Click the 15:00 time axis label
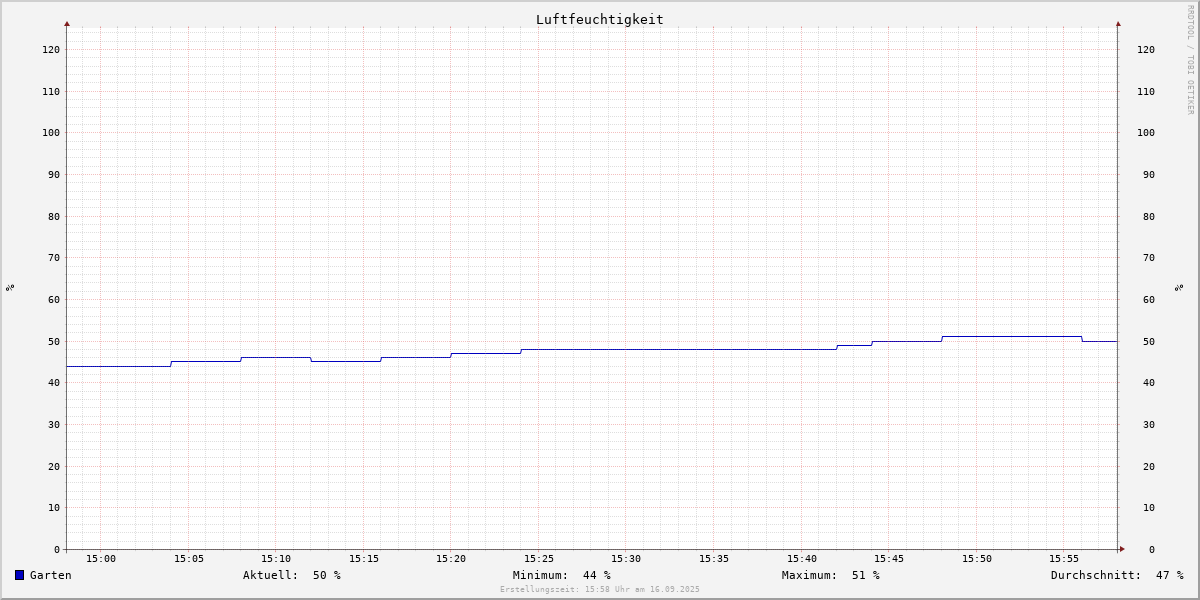This screenshot has height=600, width=1200. click(101, 558)
